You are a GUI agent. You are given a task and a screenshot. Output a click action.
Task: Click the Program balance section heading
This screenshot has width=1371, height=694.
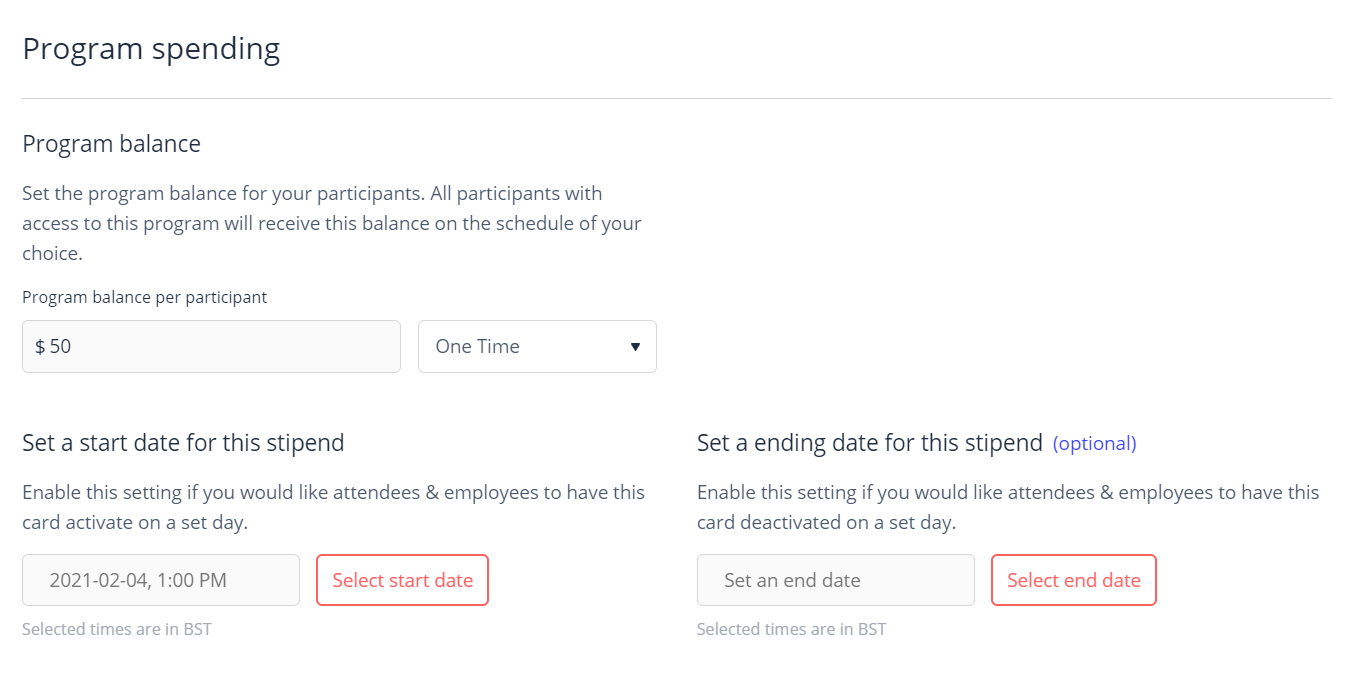[111, 144]
